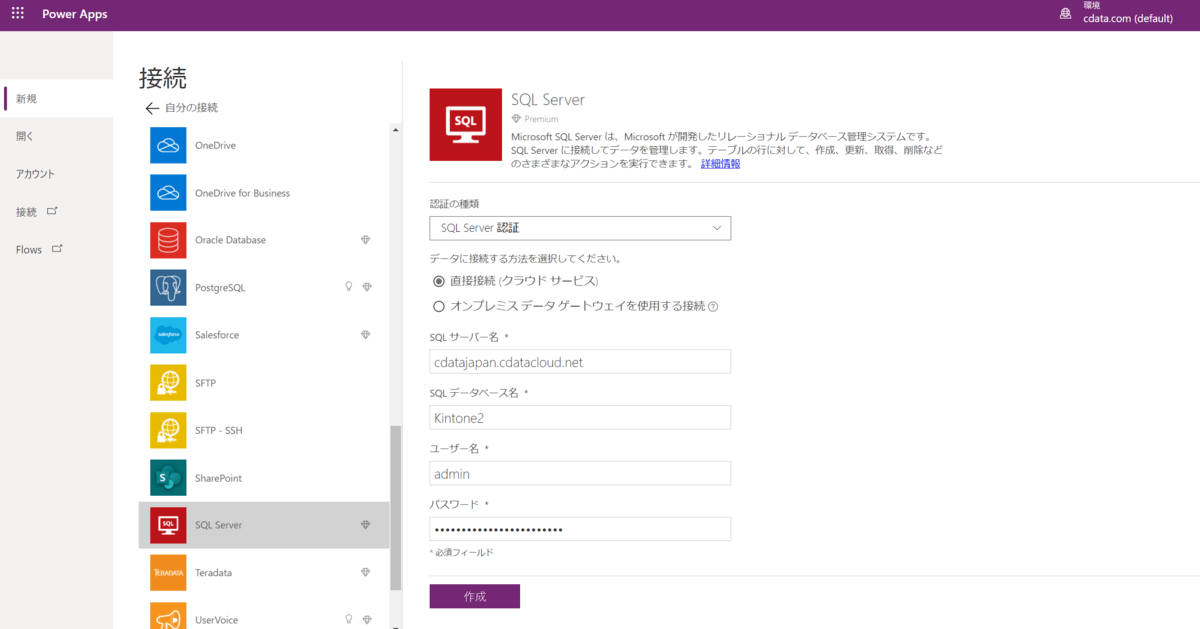This screenshot has height=629, width=1200.
Task: Click the premium diamond beside Oracle Database
Action: tap(366, 240)
